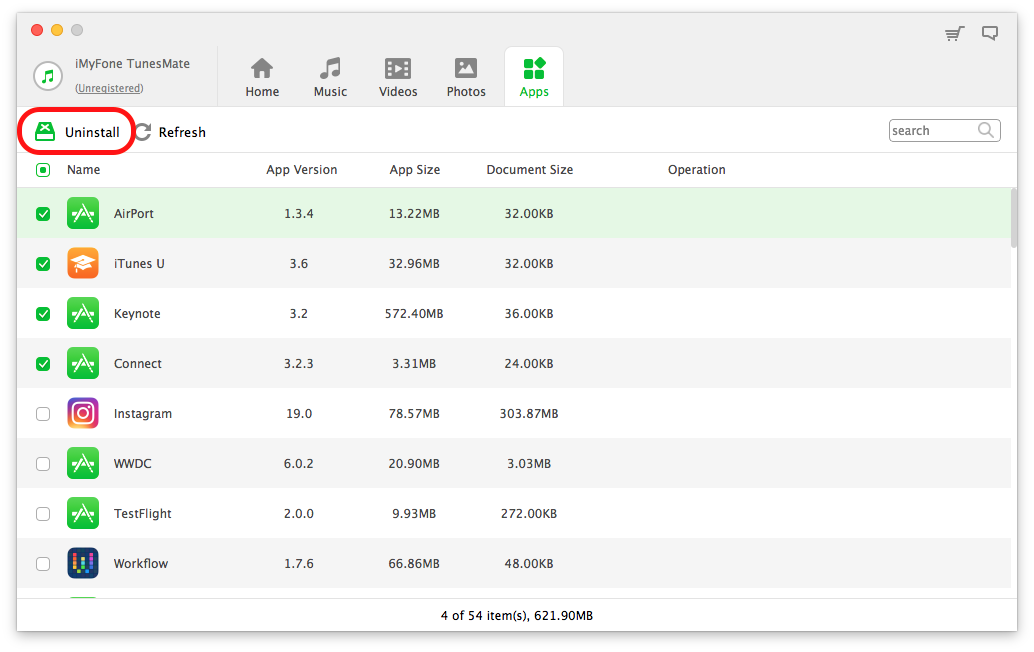This screenshot has width=1034, height=652.
Task: Sort by App Version column header
Action: point(301,169)
